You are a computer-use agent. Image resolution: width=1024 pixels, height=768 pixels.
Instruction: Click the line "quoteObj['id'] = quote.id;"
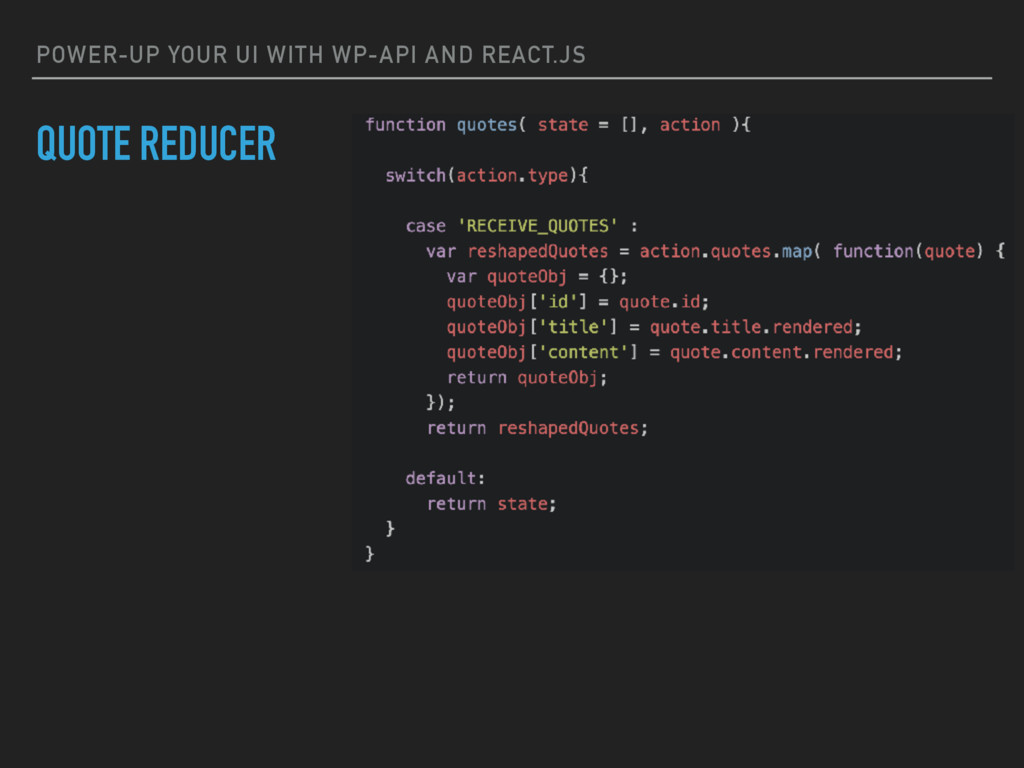pos(578,302)
